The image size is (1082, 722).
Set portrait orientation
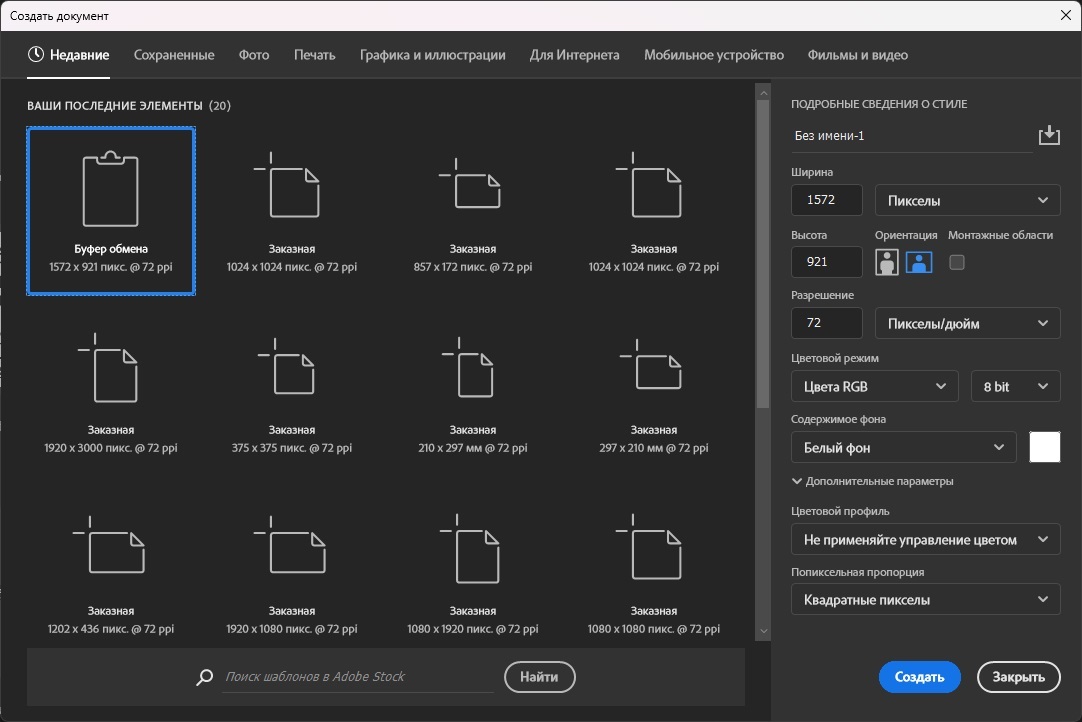(887, 262)
